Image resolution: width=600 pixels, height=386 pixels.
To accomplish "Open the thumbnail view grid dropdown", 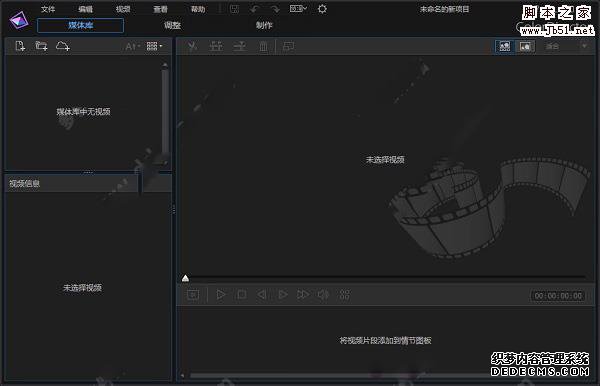I will pyautogui.click(x=154, y=46).
